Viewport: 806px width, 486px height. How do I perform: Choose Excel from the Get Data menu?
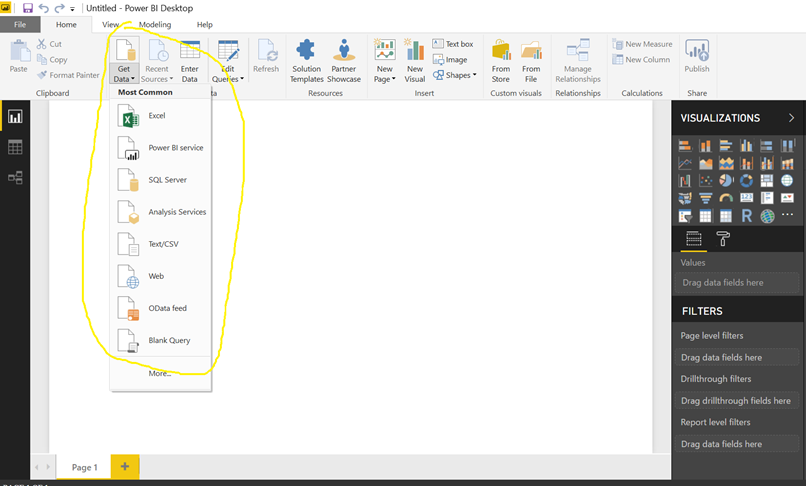click(x=157, y=116)
